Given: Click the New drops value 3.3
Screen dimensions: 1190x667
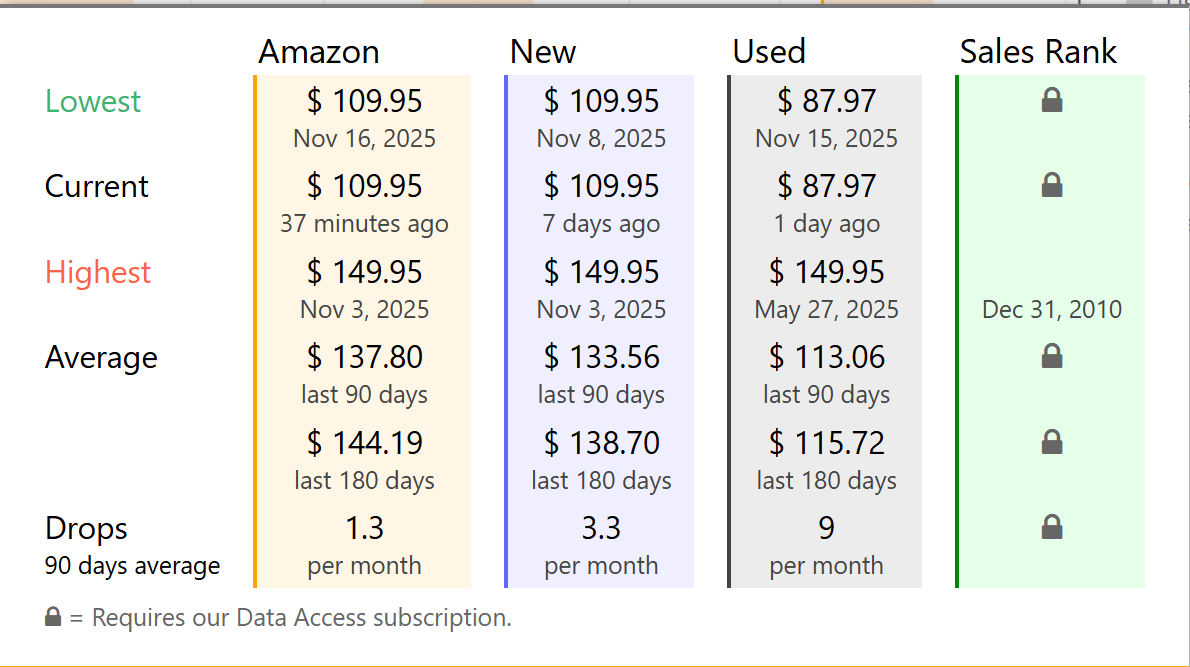Looking at the screenshot, I should coord(601,528).
